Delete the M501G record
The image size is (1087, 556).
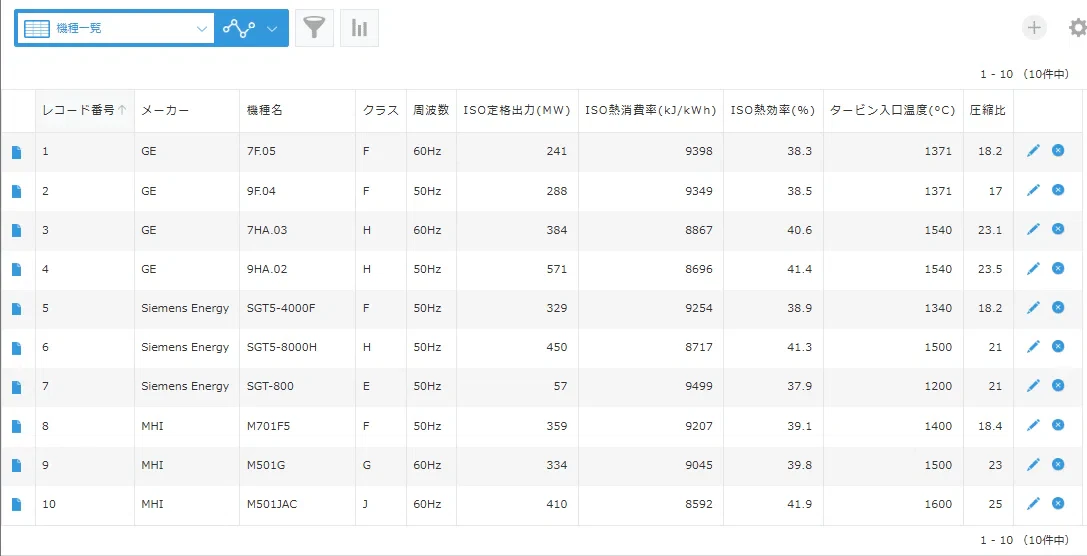pos(1058,463)
